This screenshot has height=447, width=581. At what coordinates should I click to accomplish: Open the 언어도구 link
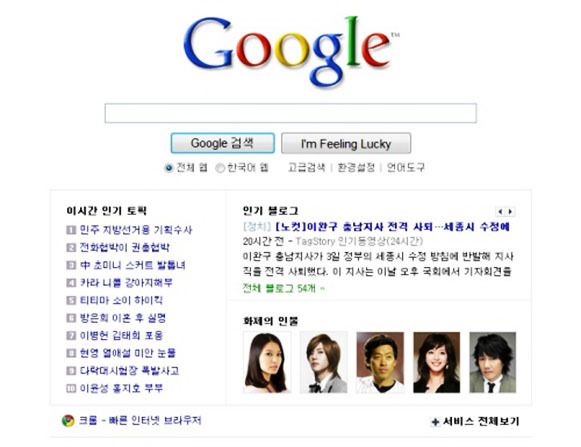[405, 168]
